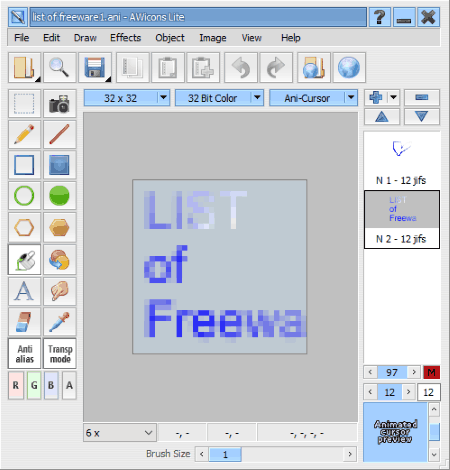The height and width of the screenshot is (470, 450).
Task: Click the clipboard paste icon
Action: click(x=168, y=67)
